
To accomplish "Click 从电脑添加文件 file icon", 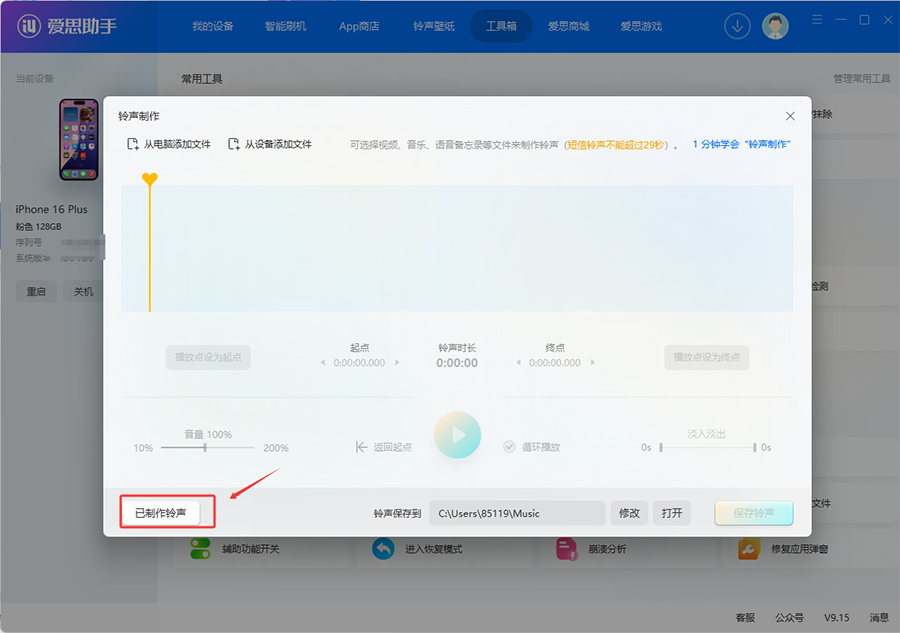I will point(133,144).
